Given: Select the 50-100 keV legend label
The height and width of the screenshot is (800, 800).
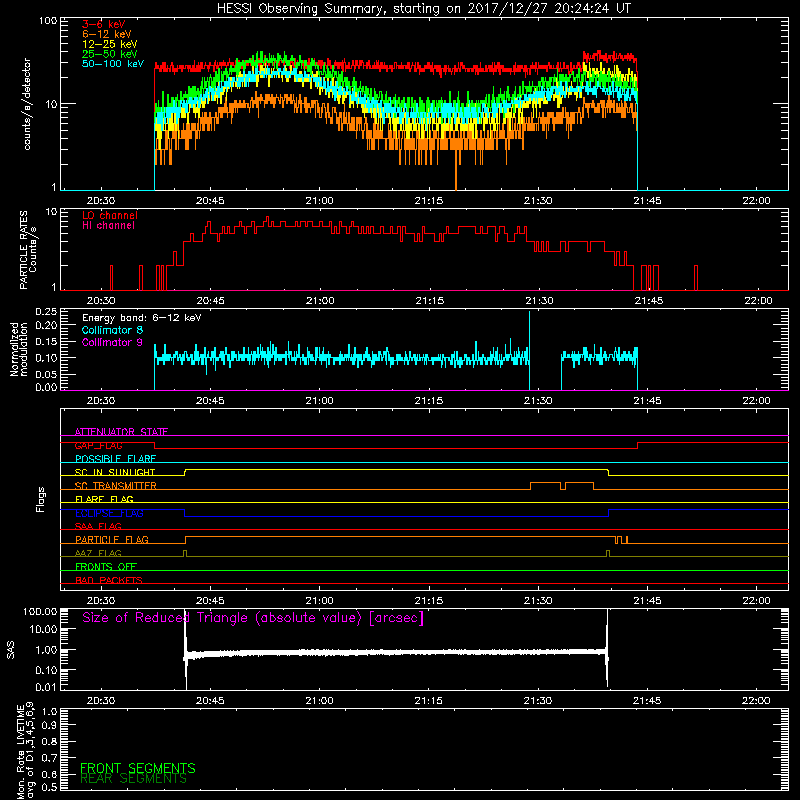Looking at the screenshot, I should [113, 64].
